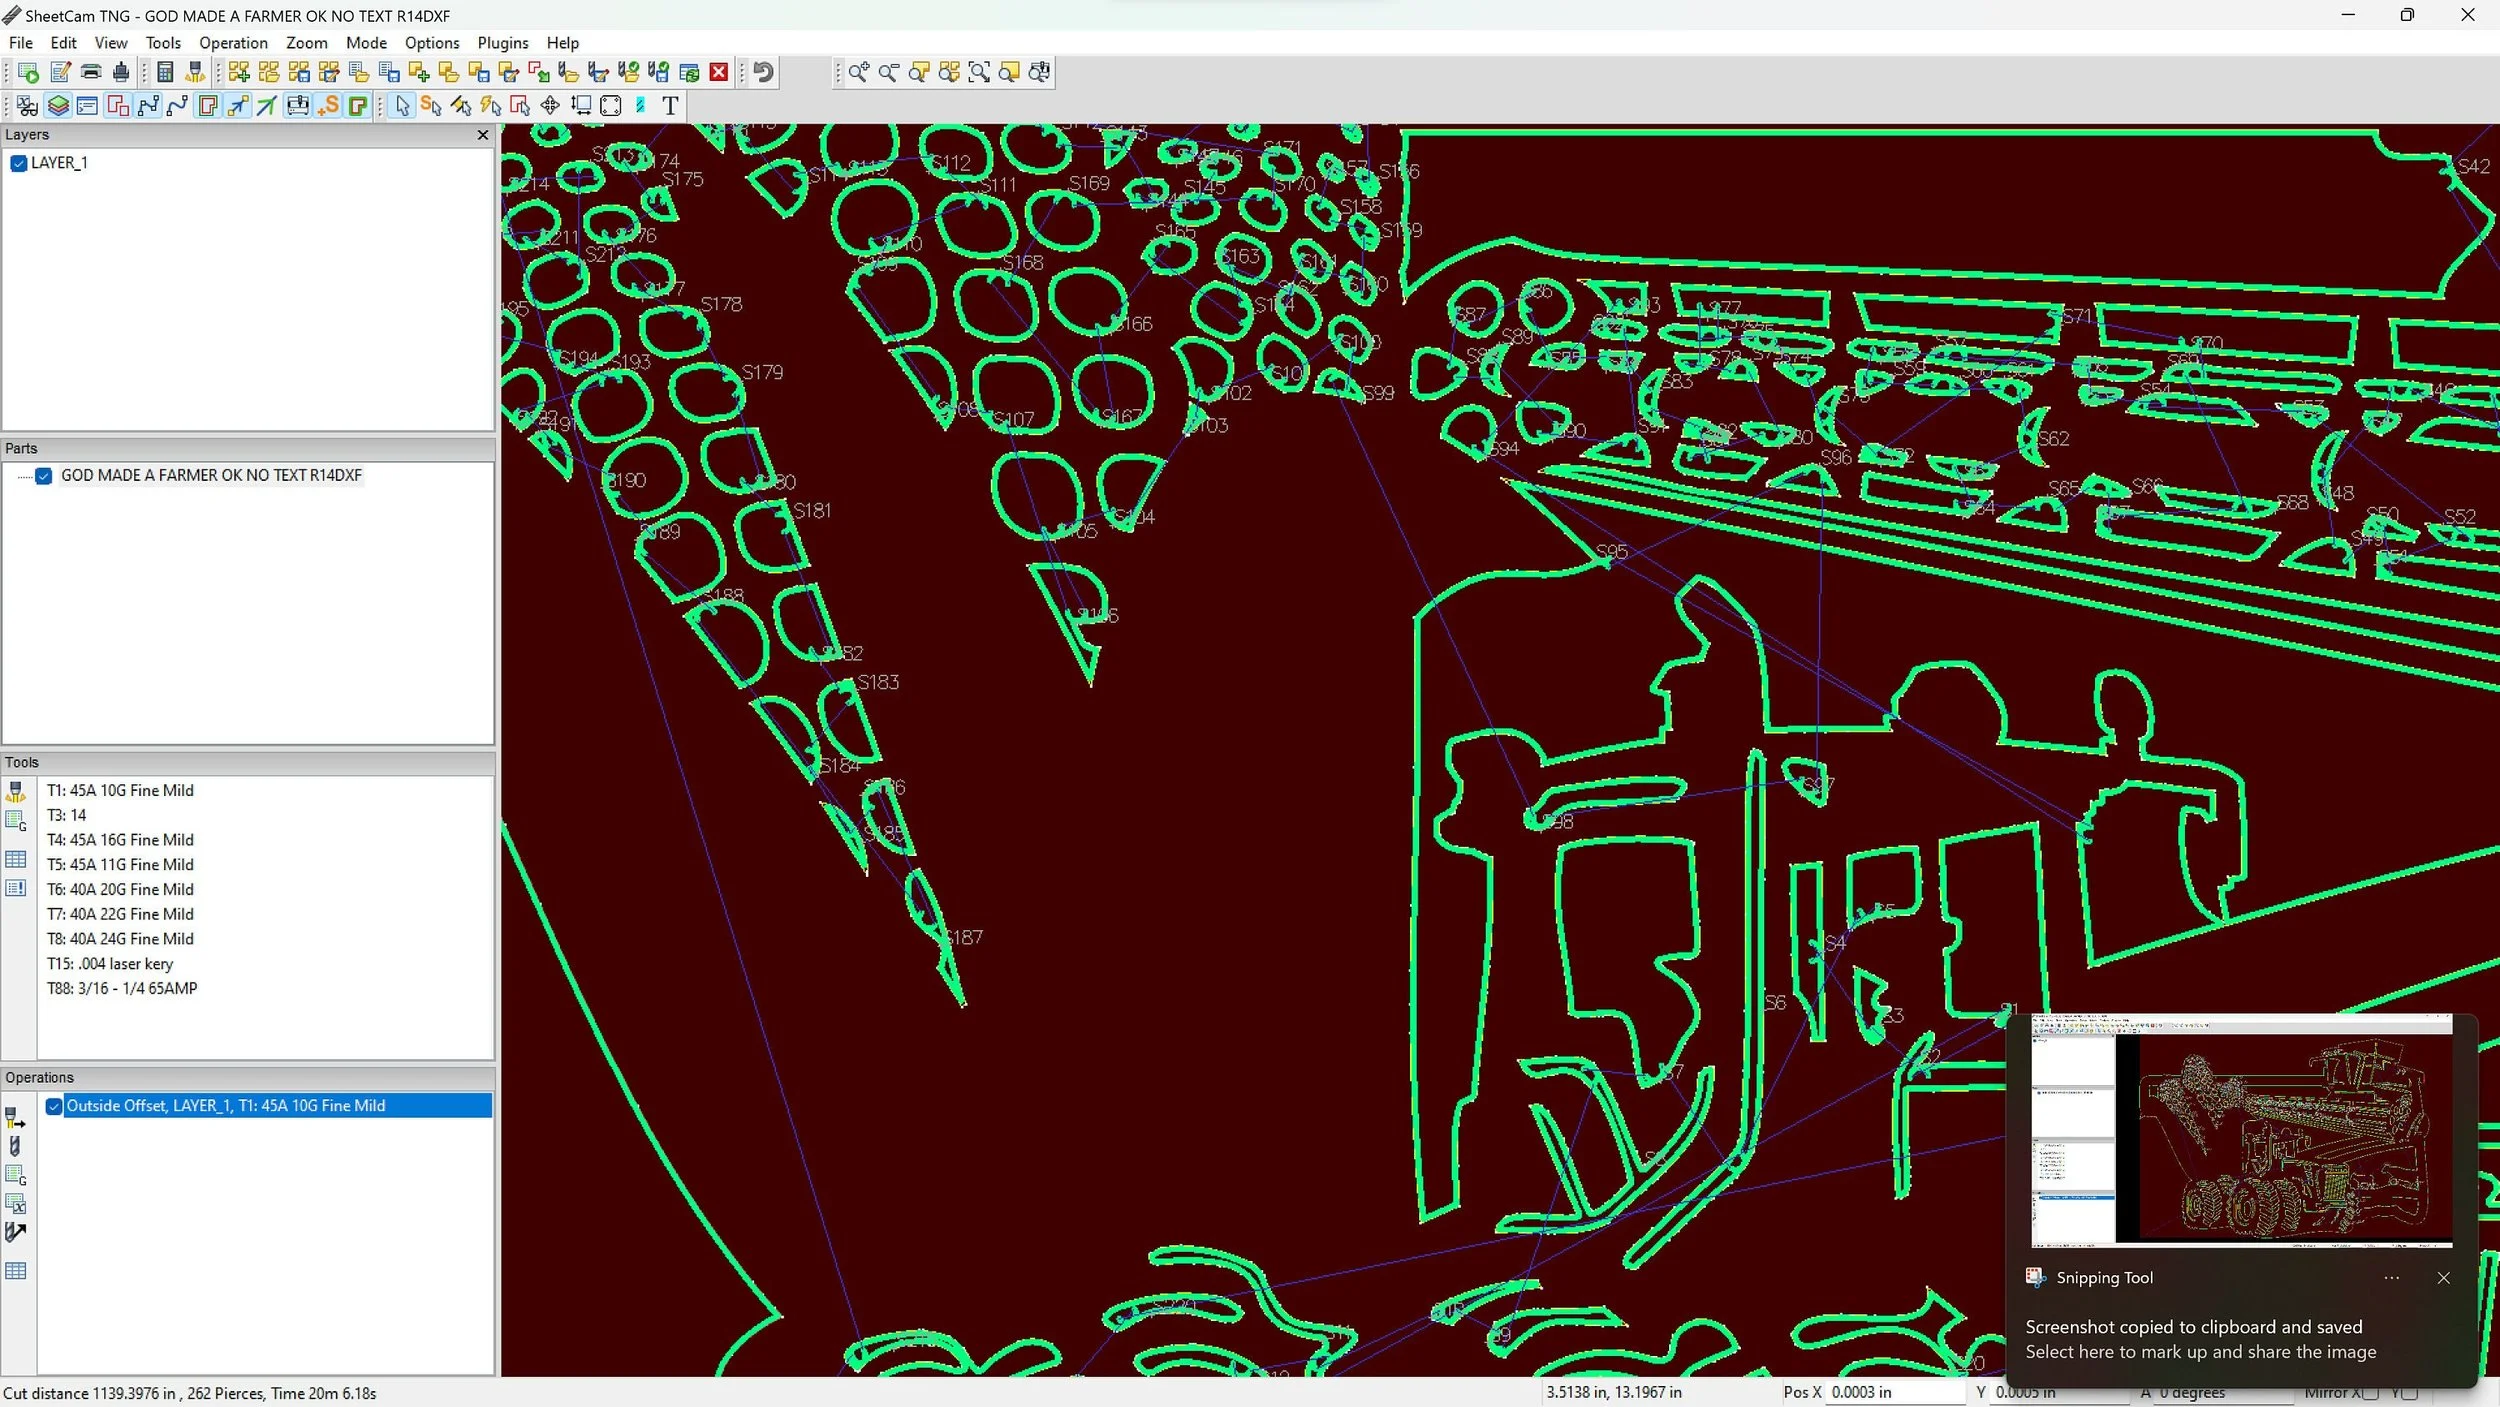Click the Undo arrow icon
Screen dimensions: 2500x1407
tap(764, 72)
